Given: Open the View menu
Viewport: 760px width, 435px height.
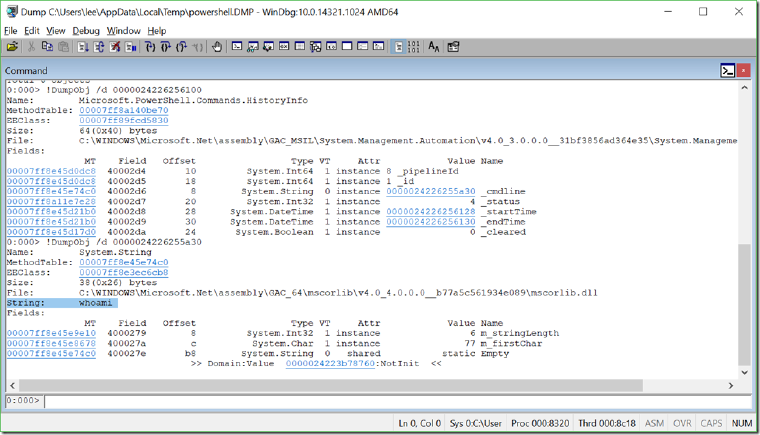Looking at the screenshot, I should pos(56,31).
